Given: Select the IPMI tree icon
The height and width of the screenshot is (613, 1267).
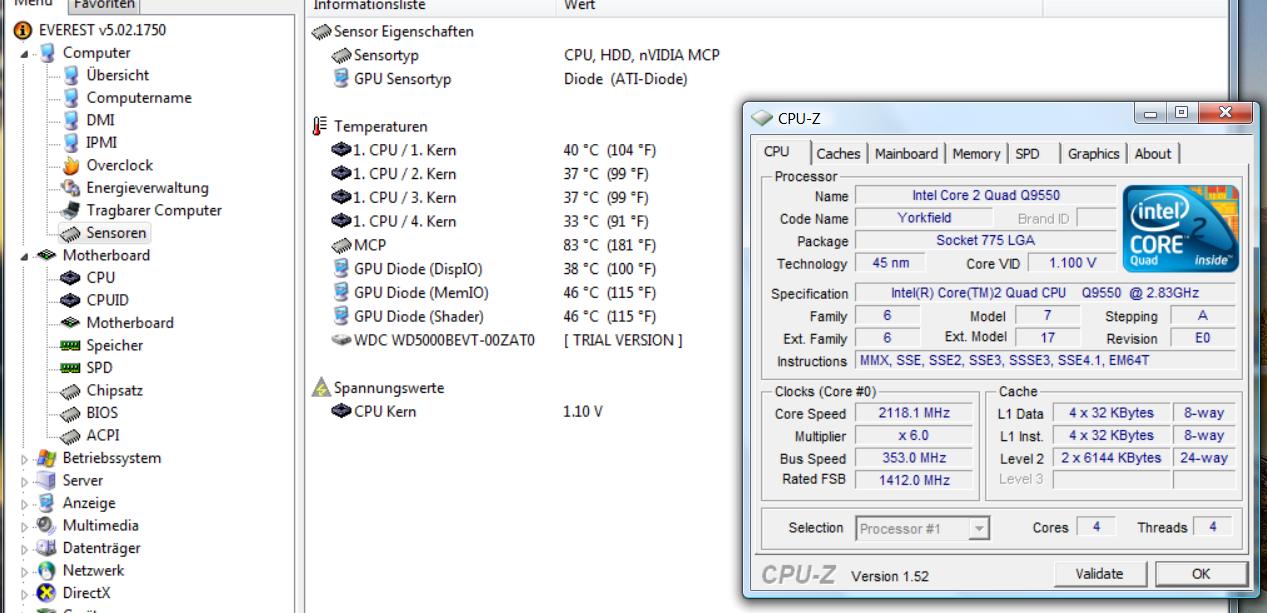Looking at the screenshot, I should click(71, 143).
